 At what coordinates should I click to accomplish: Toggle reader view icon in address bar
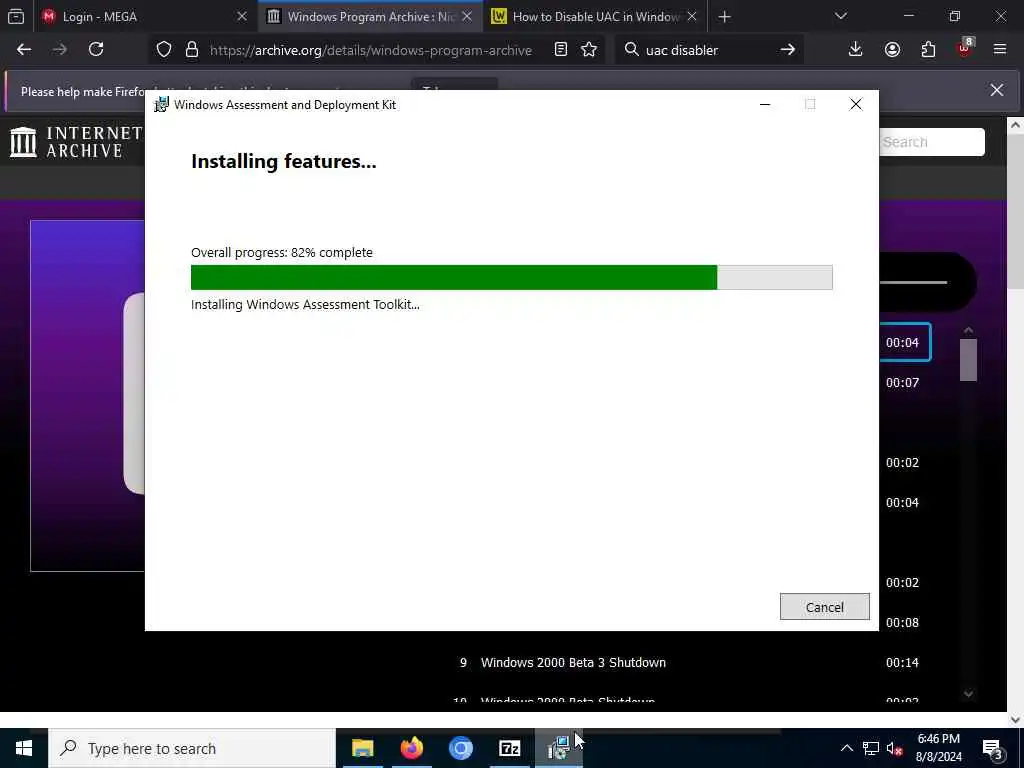coord(560,50)
